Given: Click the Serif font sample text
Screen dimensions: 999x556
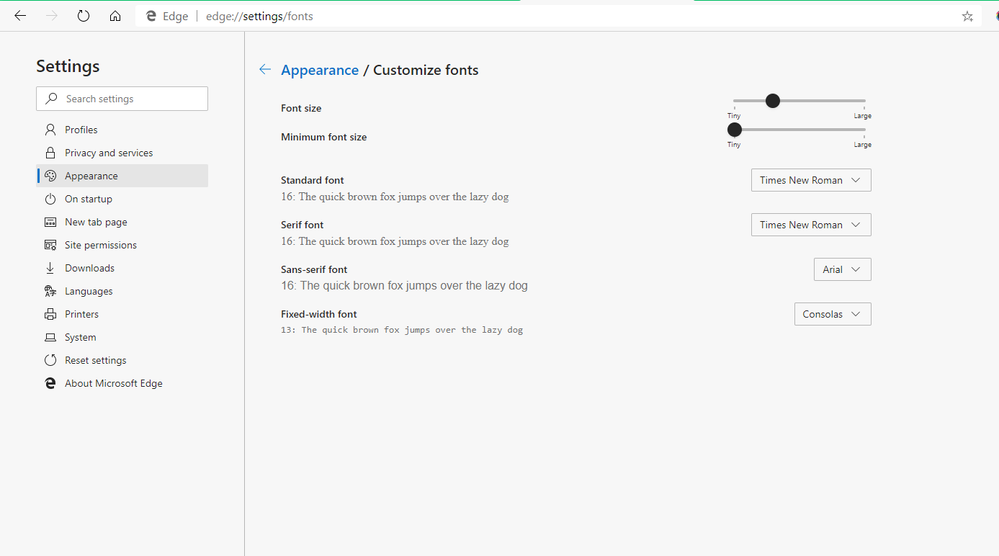Looking at the screenshot, I should tap(395, 241).
